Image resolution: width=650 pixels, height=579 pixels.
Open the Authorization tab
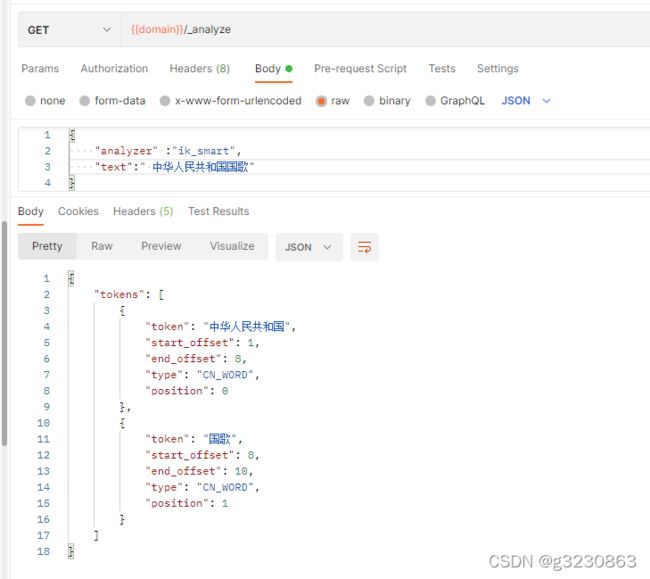114,68
